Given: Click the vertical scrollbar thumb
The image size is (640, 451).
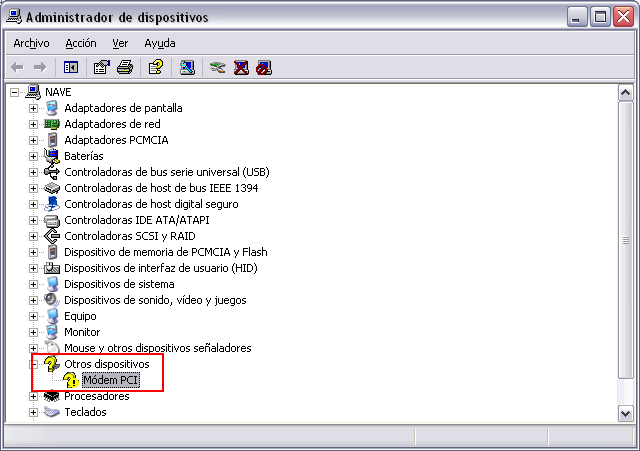Looking at the screenshot, I should [625, 240].
